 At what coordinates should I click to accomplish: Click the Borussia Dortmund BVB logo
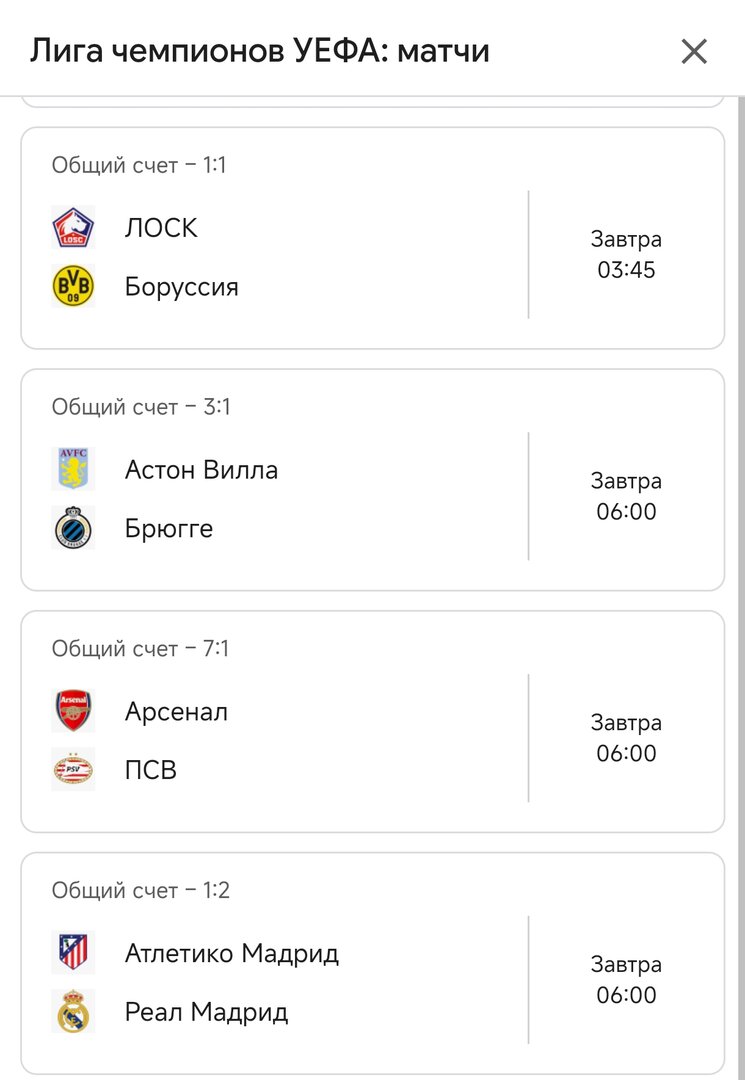[x=73, y=287]
